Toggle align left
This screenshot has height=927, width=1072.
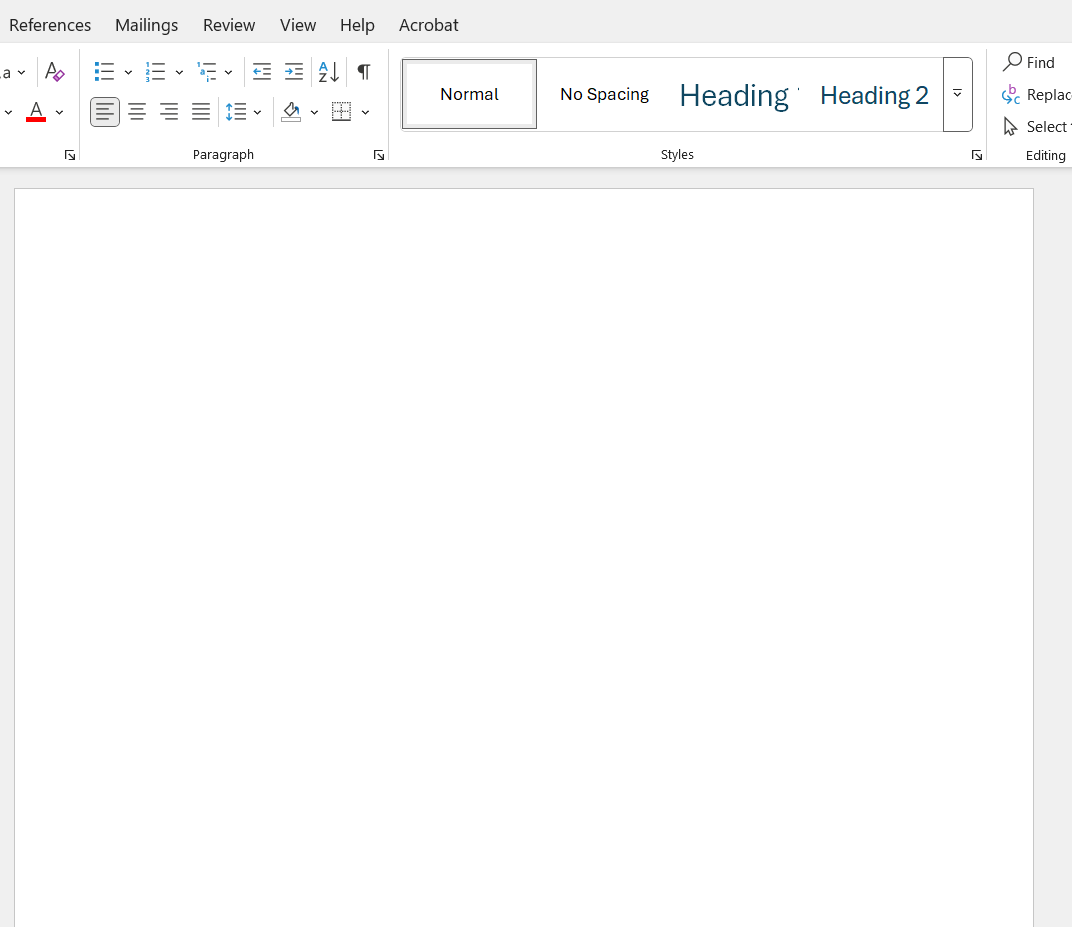coord(105,111)
